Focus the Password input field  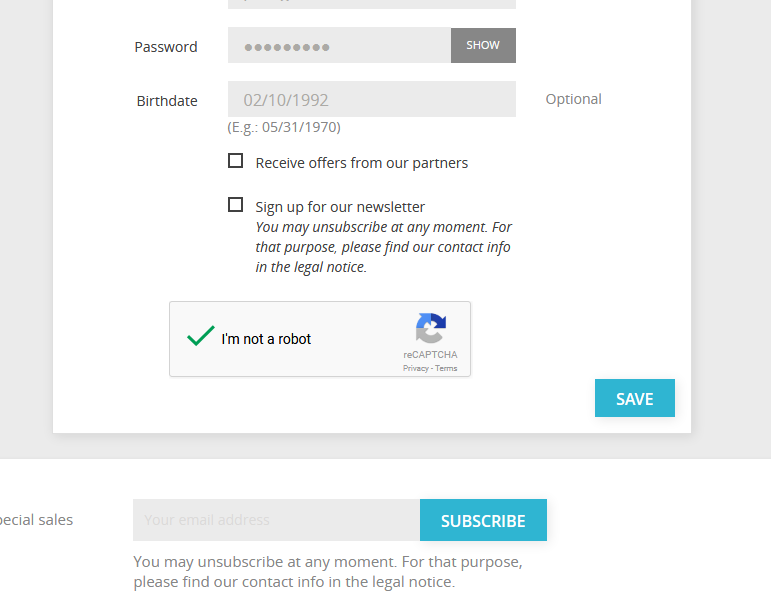339,45
